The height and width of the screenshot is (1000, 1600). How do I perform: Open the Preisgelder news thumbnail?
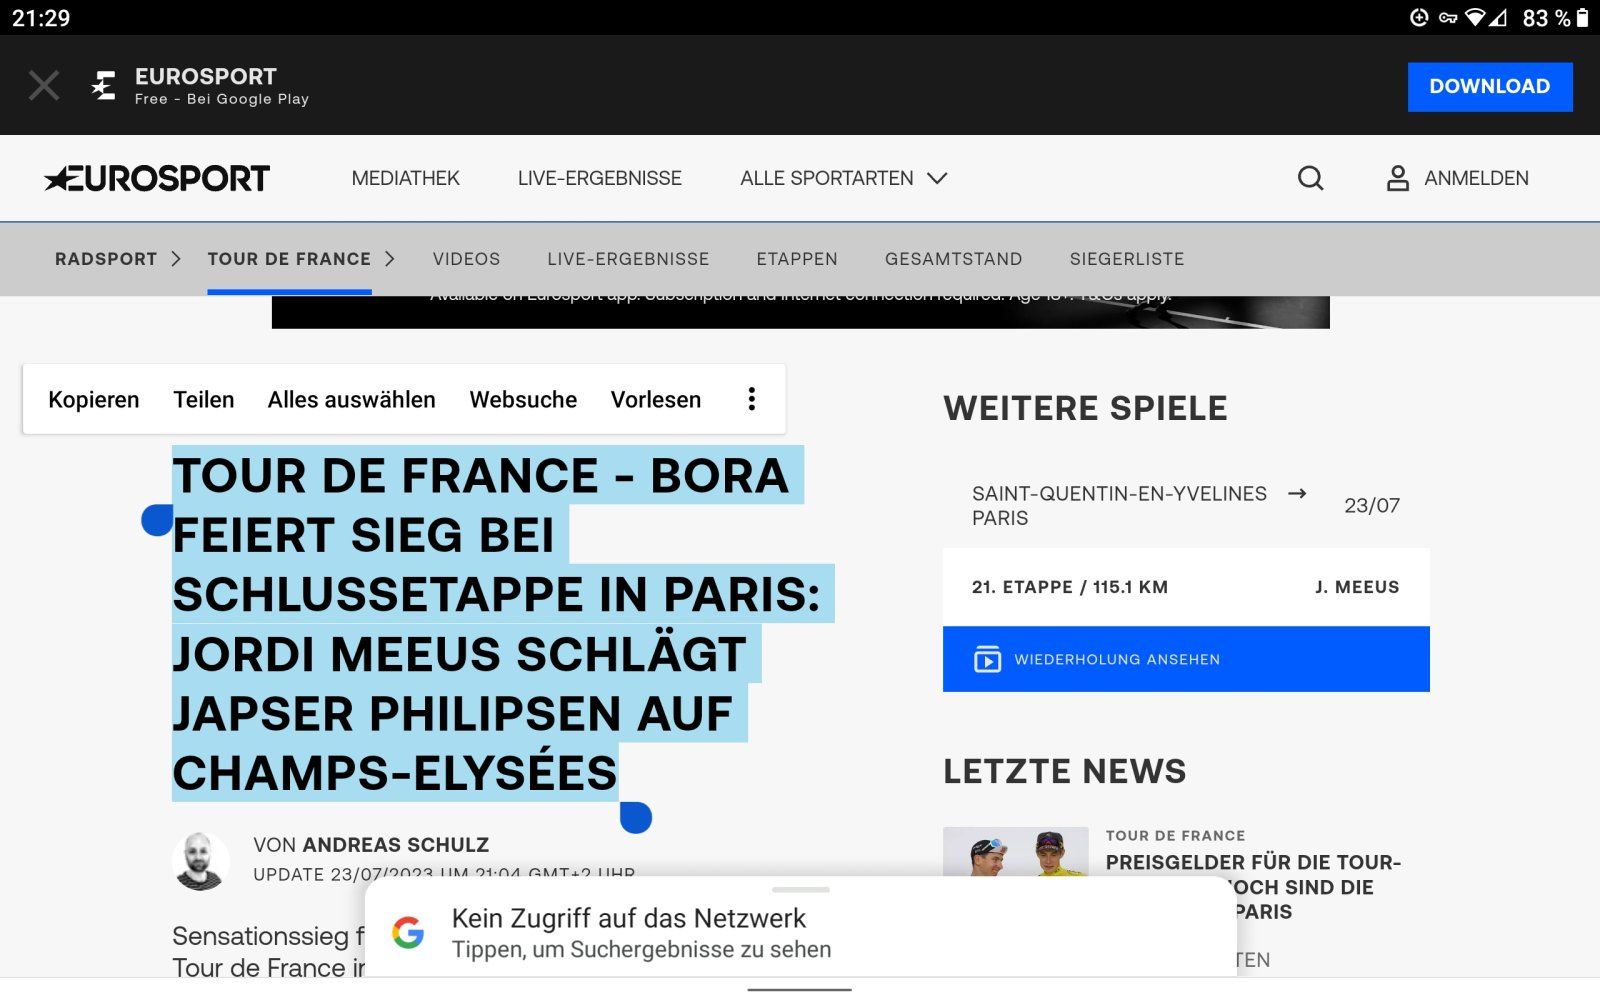pyautogui.click(x=1015, y=852)
